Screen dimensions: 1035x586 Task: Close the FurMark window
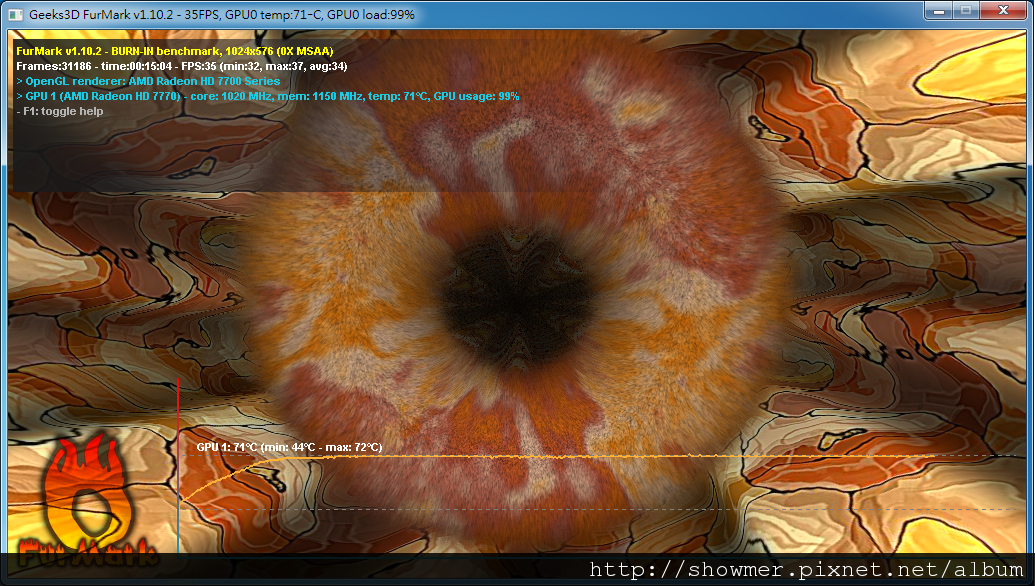pos(1003,11)
